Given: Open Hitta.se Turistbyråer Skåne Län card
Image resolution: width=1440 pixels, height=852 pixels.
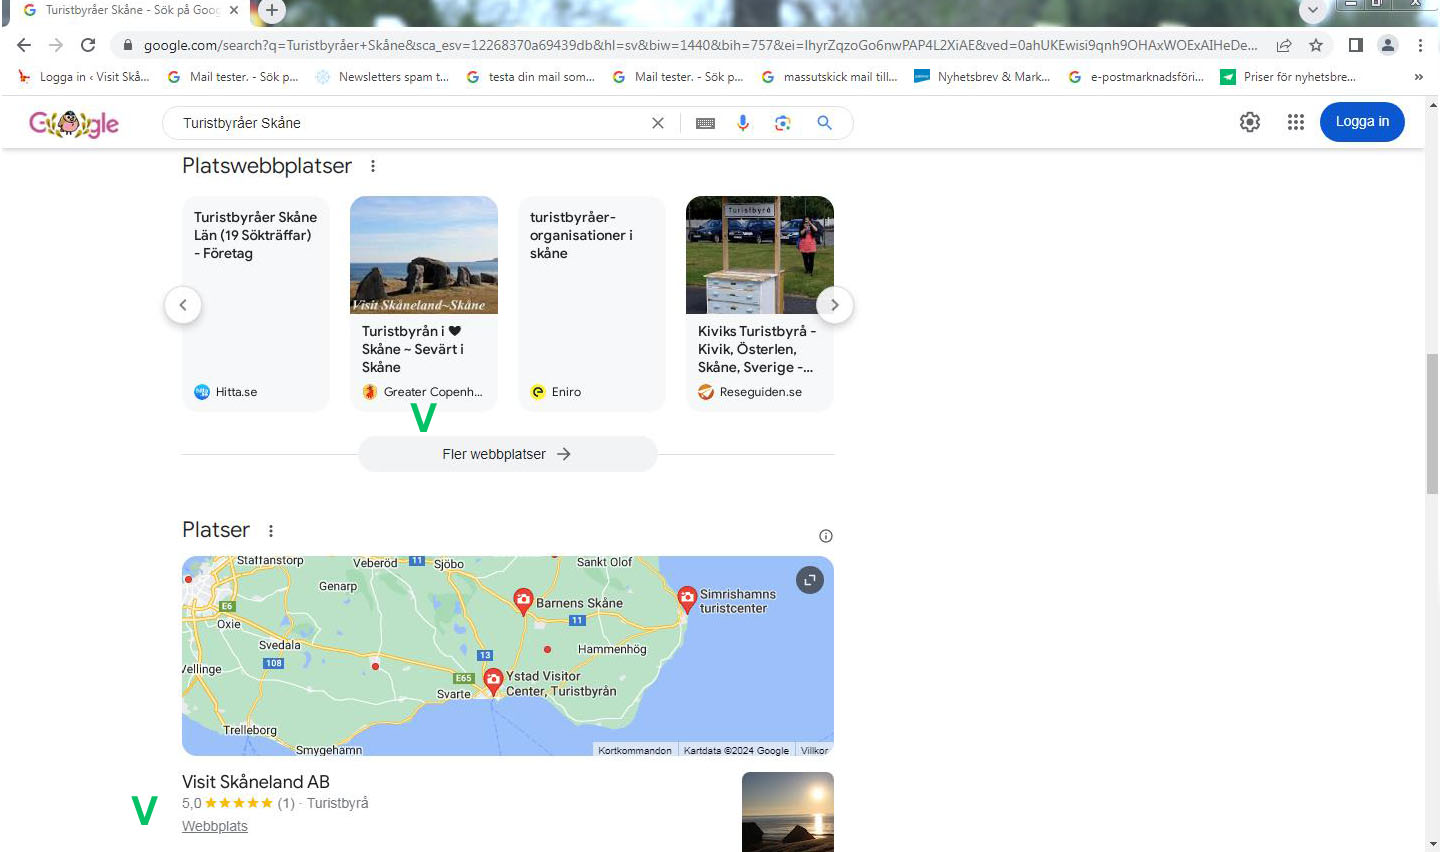Looking at the screenshot, I should (256, 303).
